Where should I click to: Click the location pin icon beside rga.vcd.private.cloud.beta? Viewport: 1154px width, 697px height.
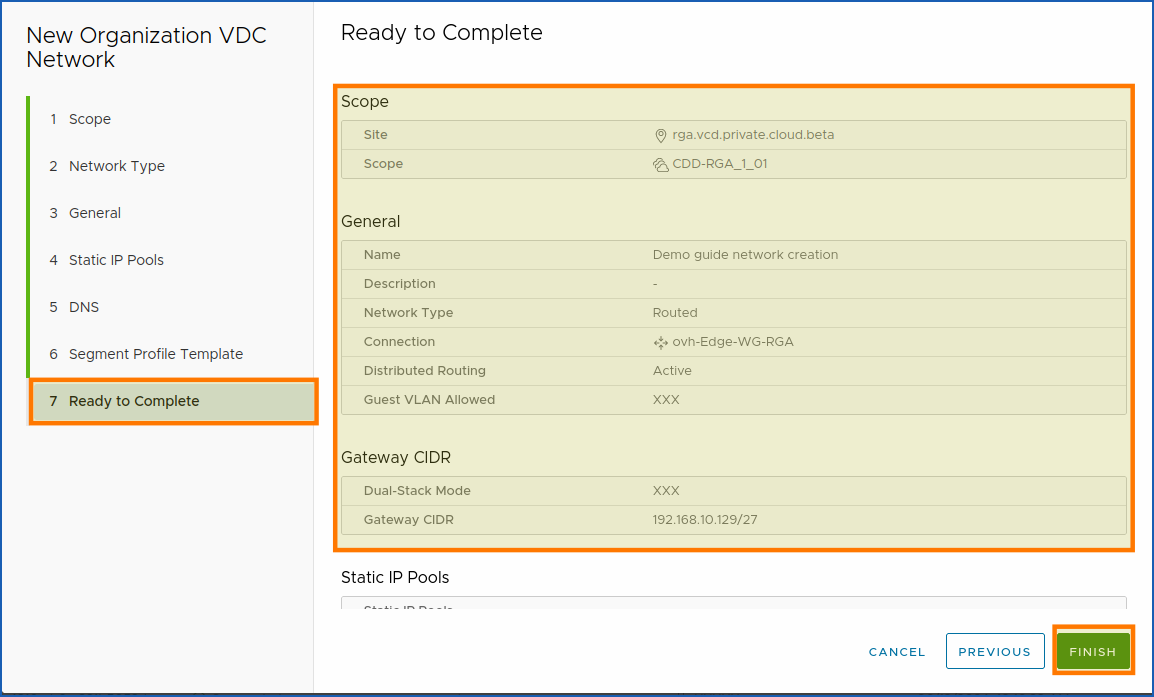(663, 134)
